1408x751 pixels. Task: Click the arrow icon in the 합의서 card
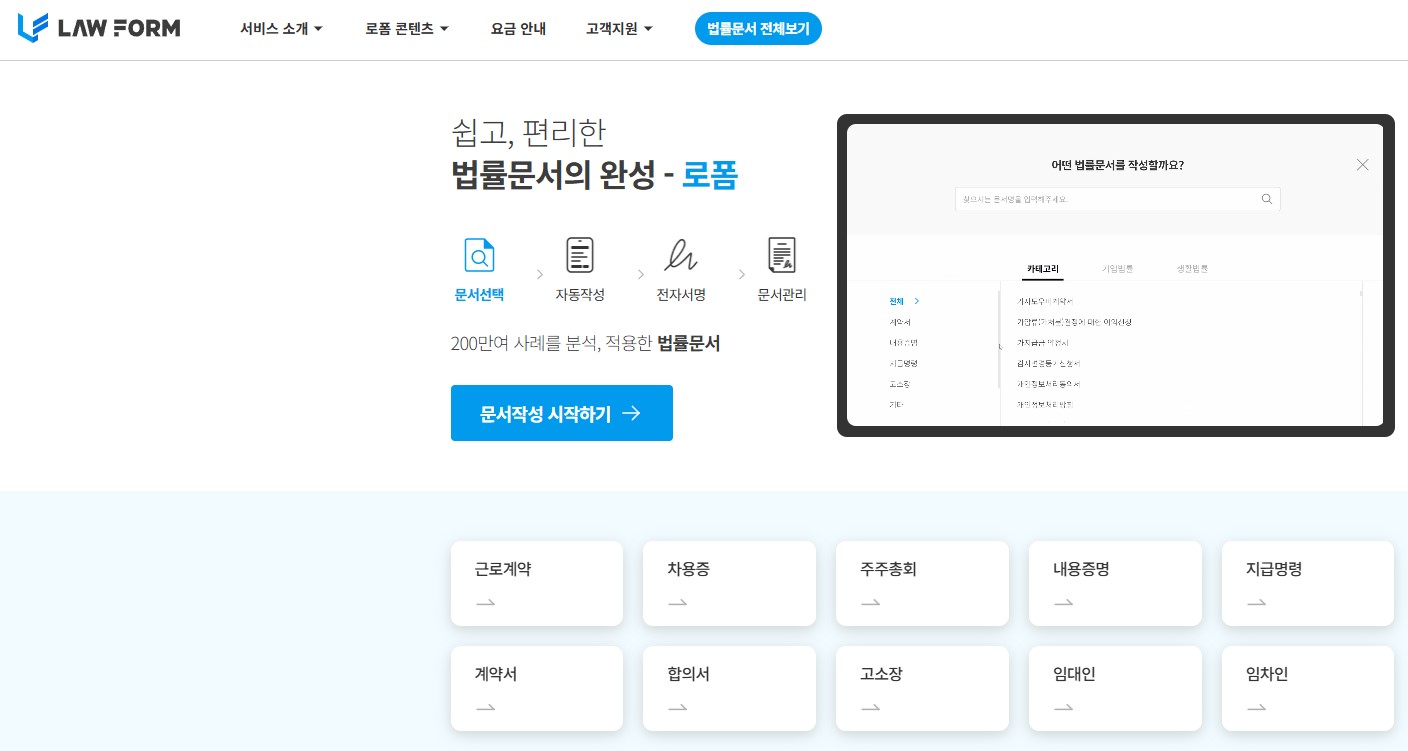point(677,708)
